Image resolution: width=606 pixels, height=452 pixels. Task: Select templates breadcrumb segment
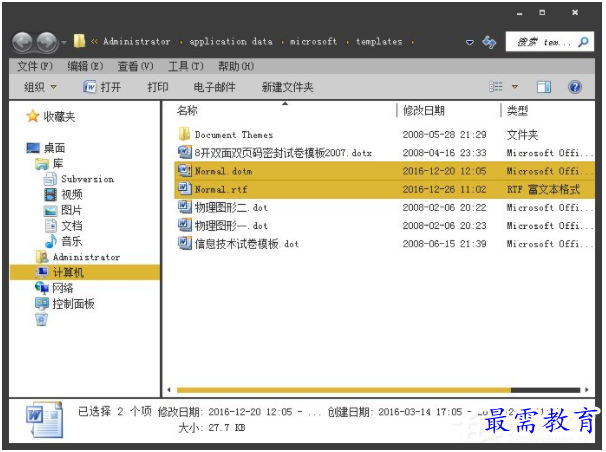click(379, 41)
